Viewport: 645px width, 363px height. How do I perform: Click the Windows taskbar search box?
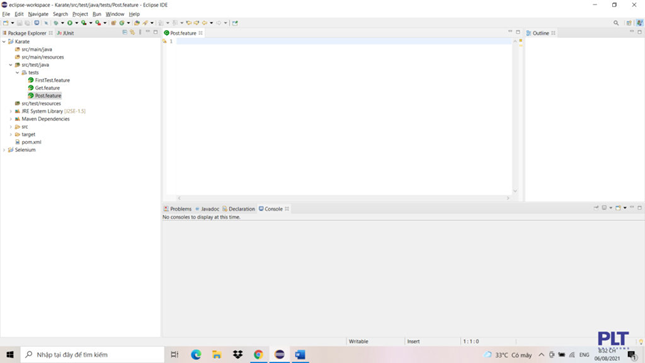[x=93, y=354]
